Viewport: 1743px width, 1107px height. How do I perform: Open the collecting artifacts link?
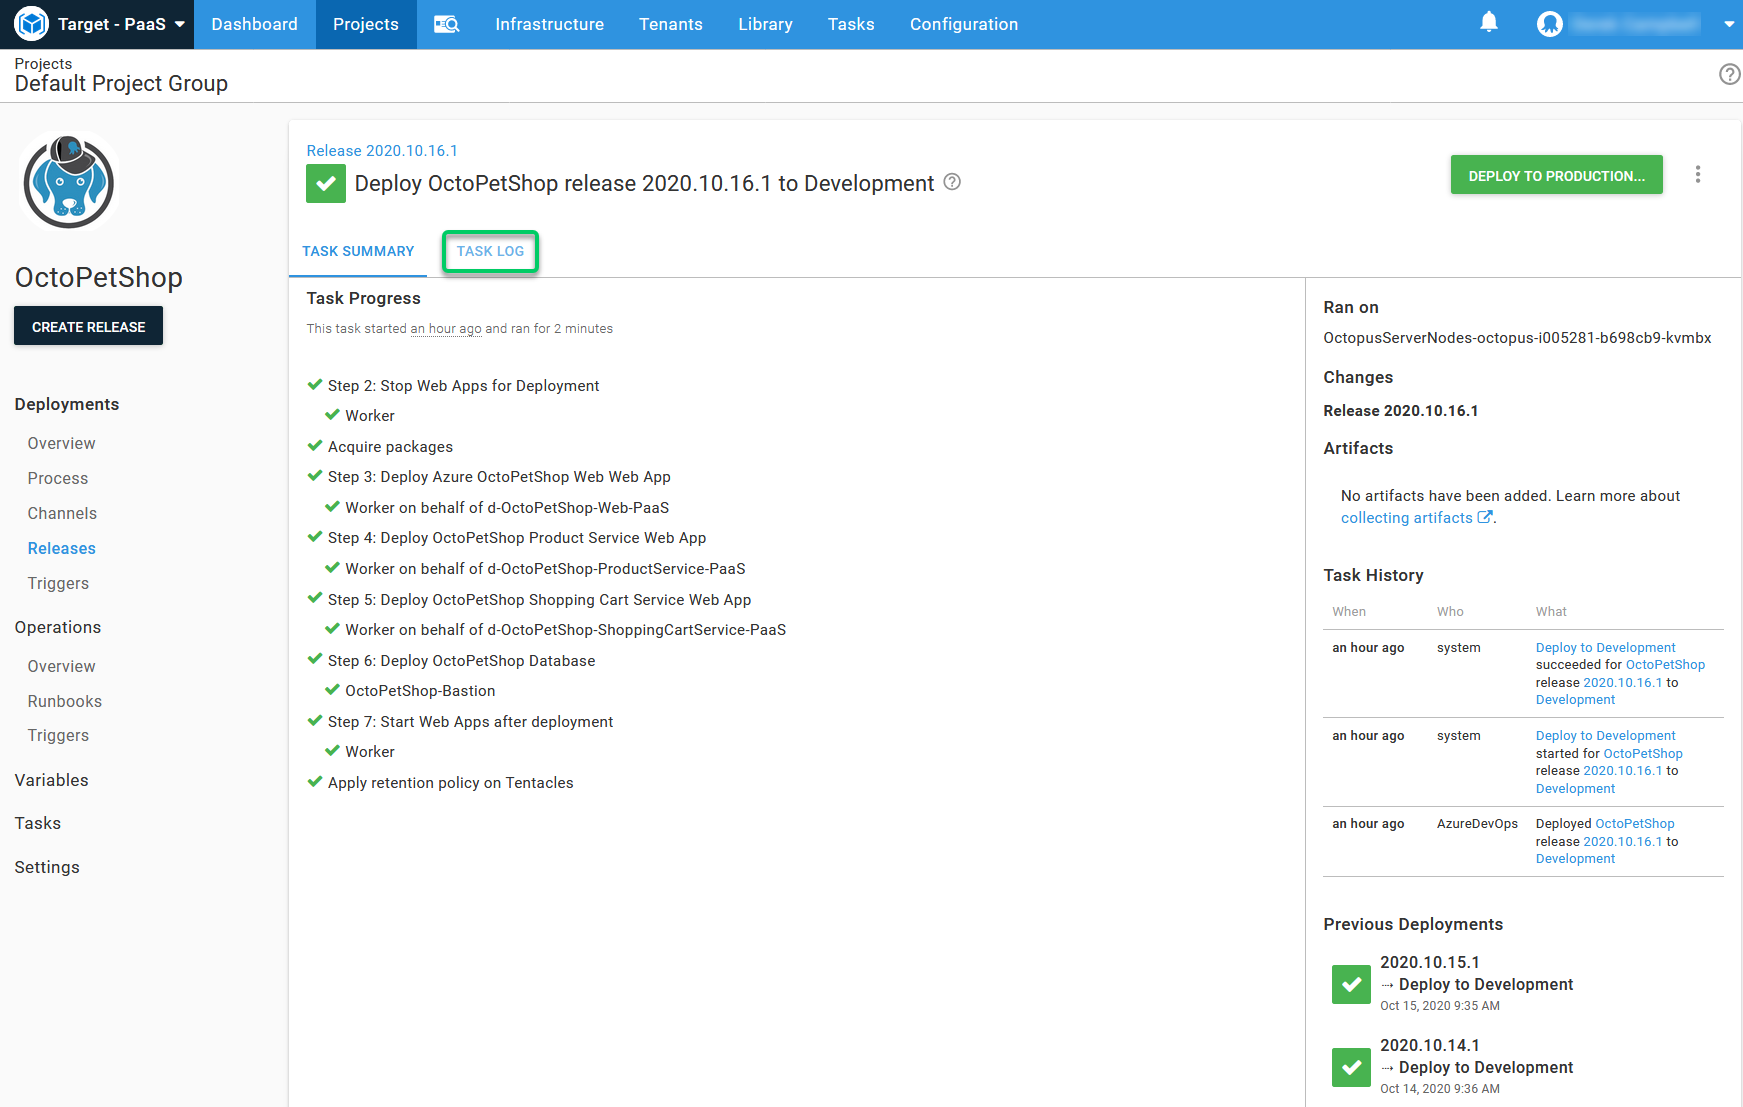[1406, 518]
